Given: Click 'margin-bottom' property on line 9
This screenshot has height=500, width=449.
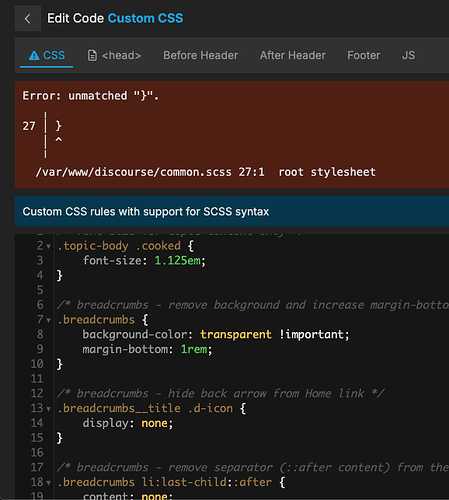Looking at the screenshot, I should pyautogui.click(x=125, y=349).
